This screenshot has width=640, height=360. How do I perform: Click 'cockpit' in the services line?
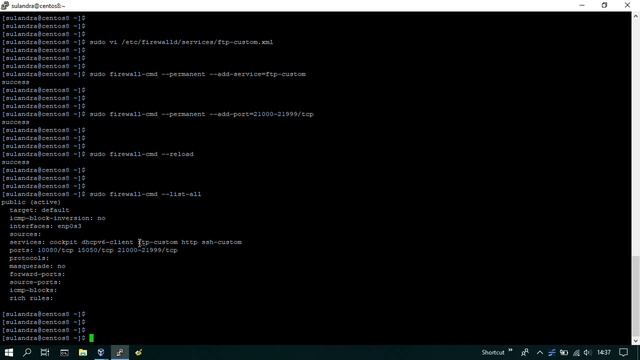click(63, 242)
